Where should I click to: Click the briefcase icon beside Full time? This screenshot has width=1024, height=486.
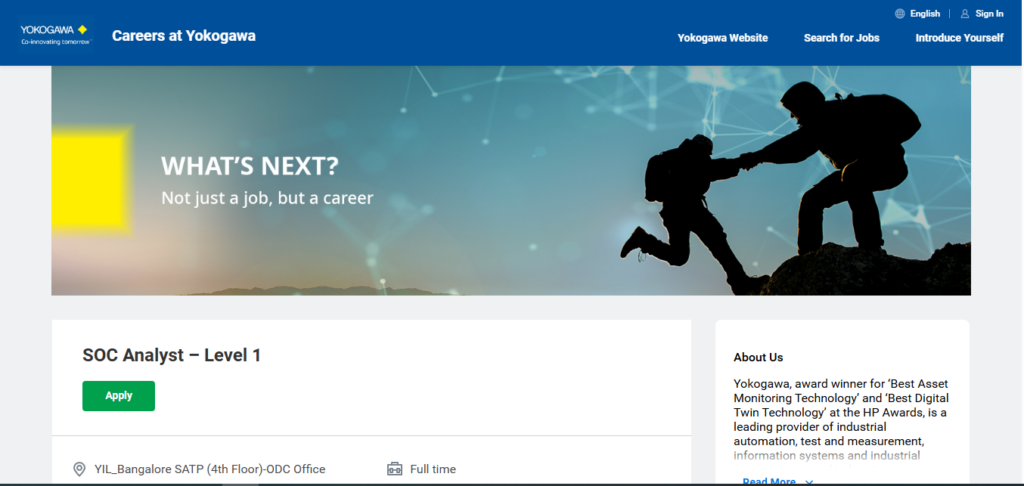coord(394,469)
